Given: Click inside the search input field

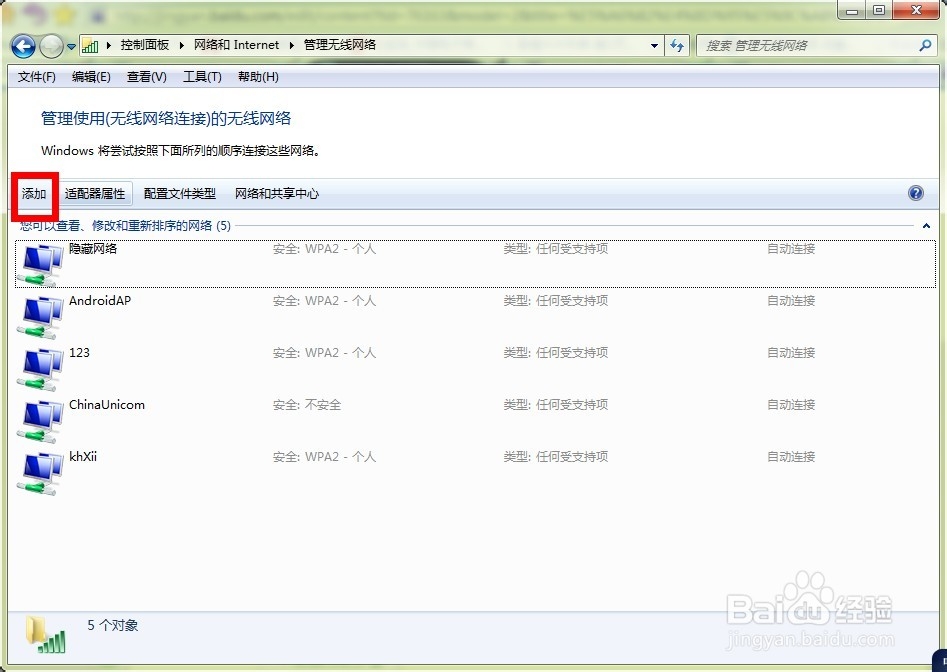Looking at the screenshot, I should point(810,45).
